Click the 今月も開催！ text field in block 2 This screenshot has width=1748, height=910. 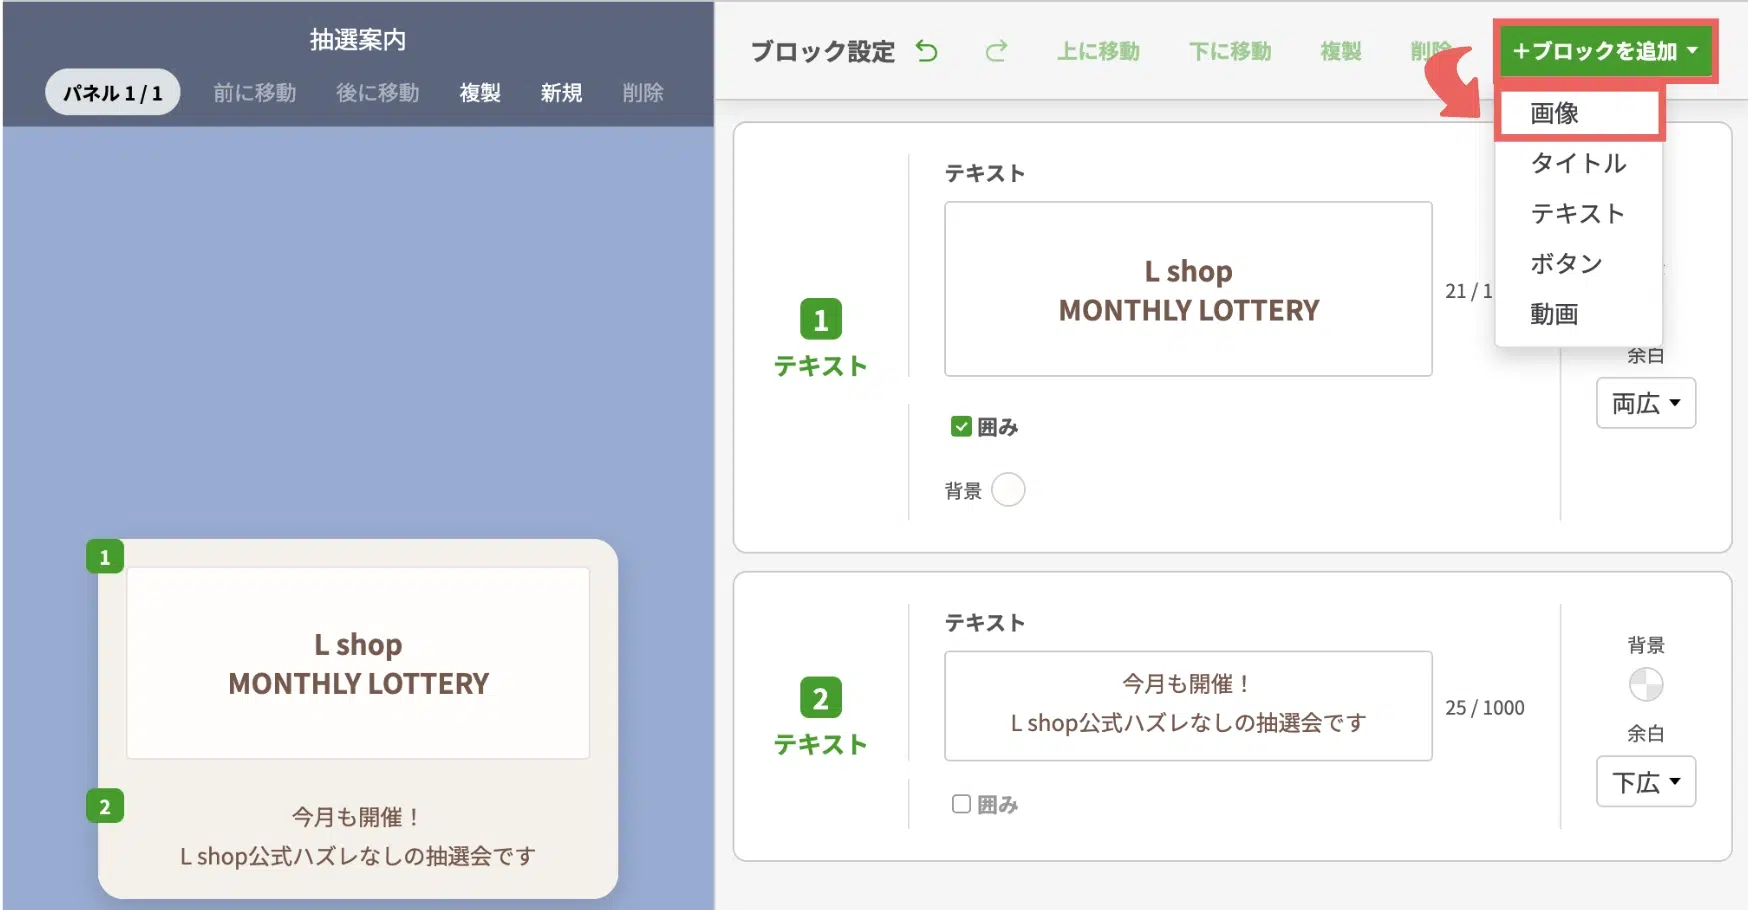tap(1188, 706)
